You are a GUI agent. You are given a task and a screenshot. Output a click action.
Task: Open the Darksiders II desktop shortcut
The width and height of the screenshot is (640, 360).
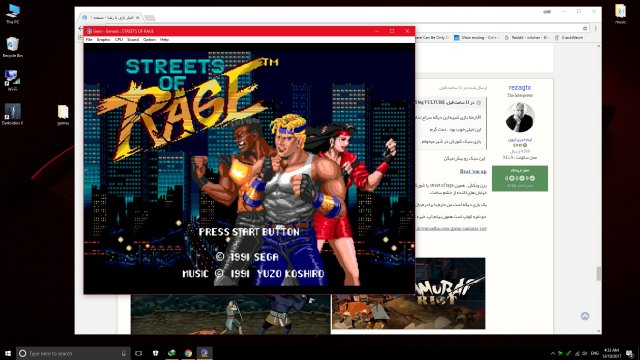(13, 114)
